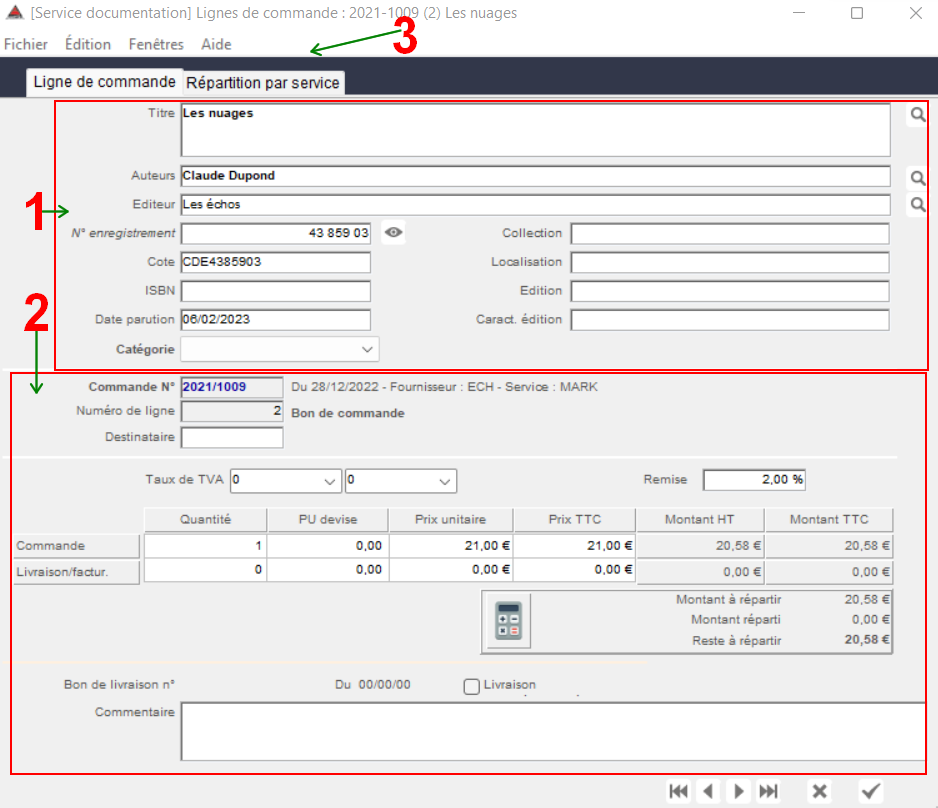Screen dimensions: 938x808
Task: Click the Prix TTC column header
Action: pos(574,520)
